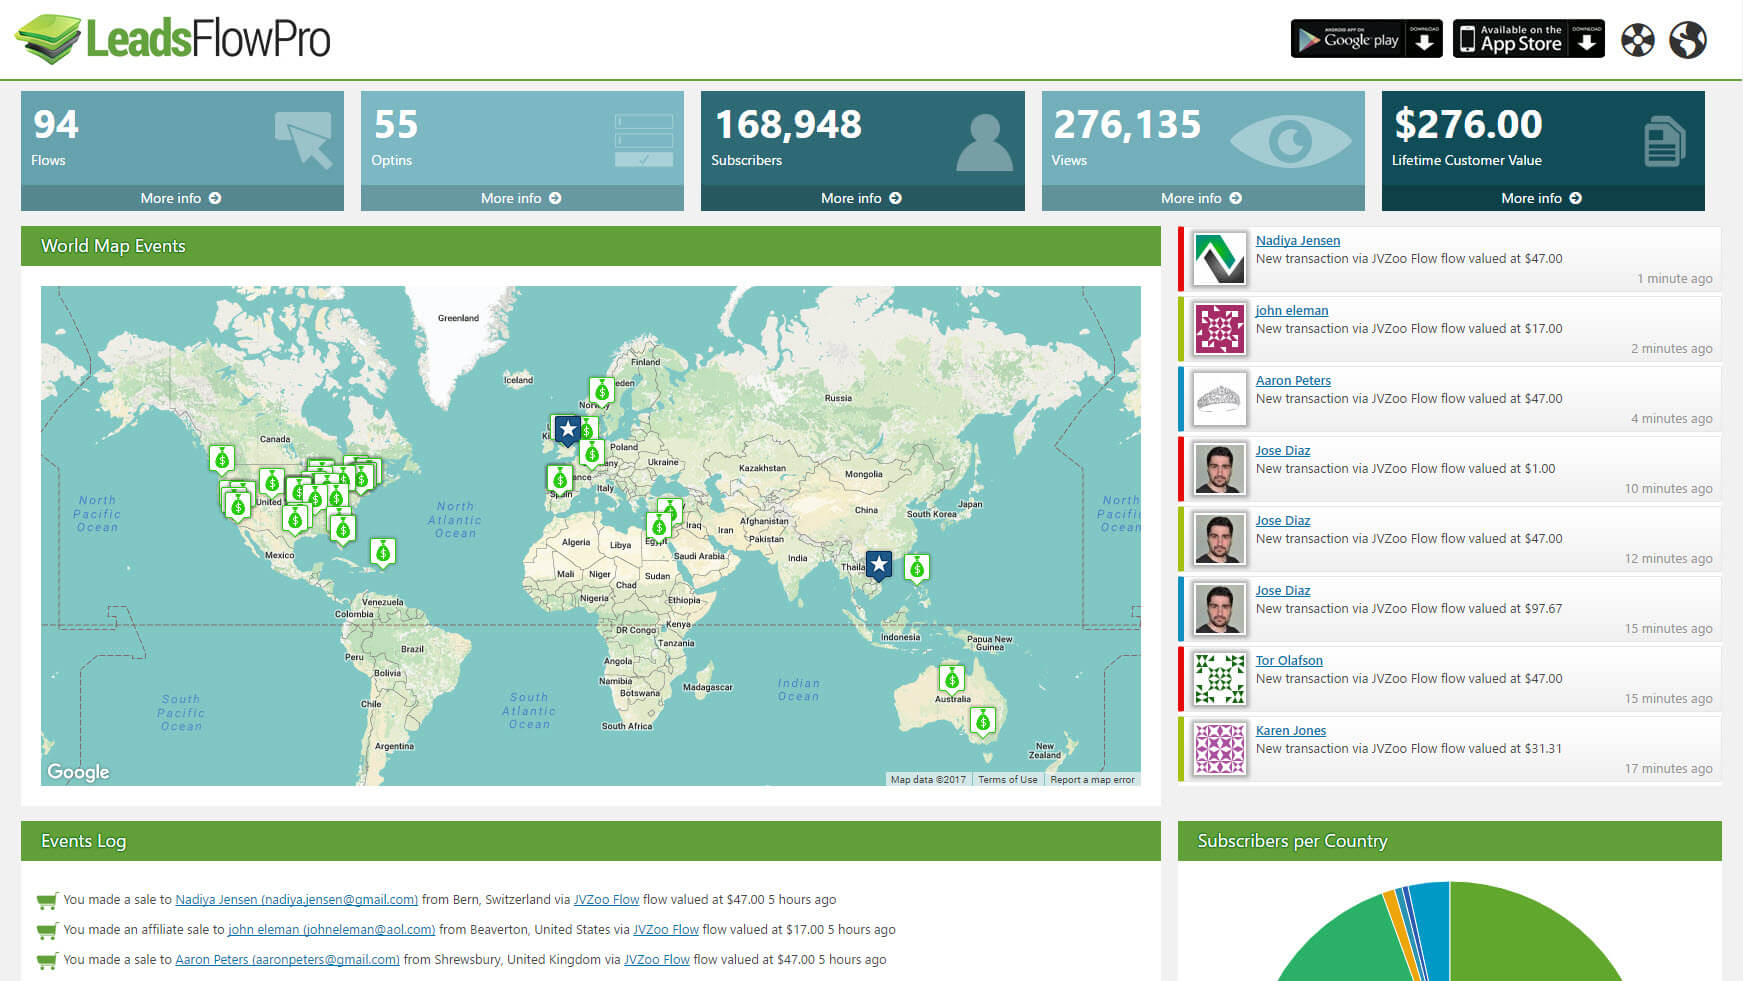
Task: Open john eleman's profile link in feed
Action: 1292,310
